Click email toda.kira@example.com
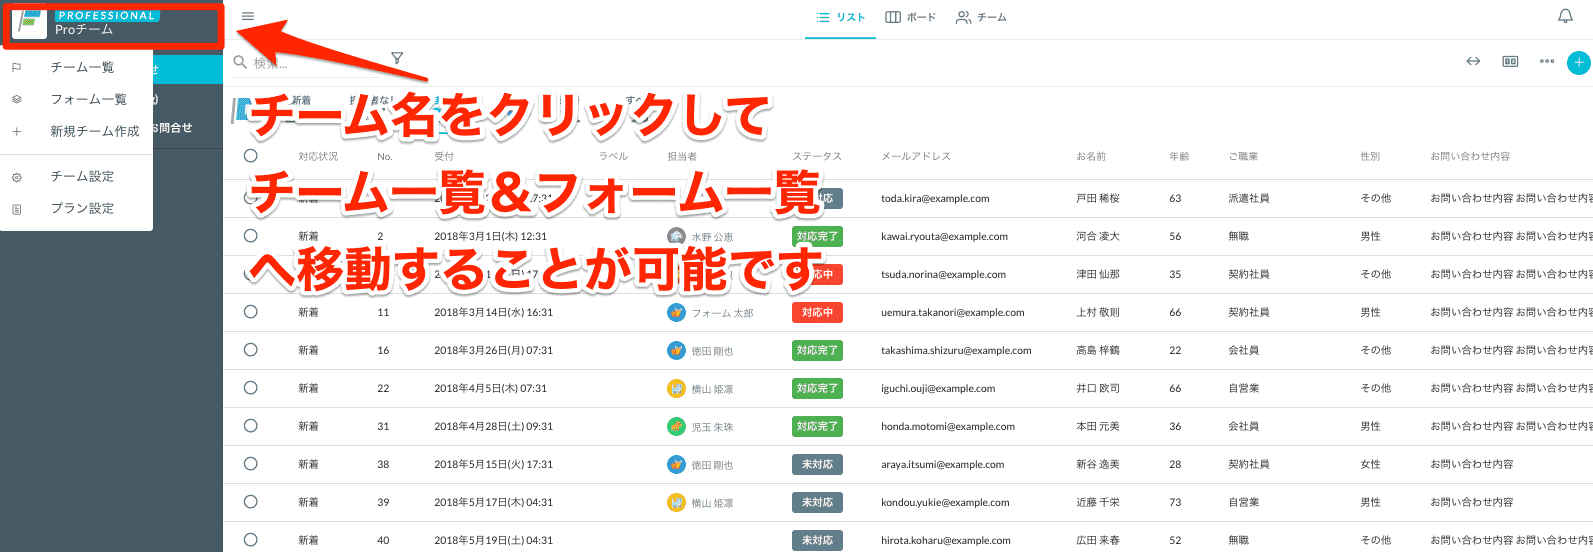Image resolution: width=1593 pixels, height=552 pixels. [935, 199]
